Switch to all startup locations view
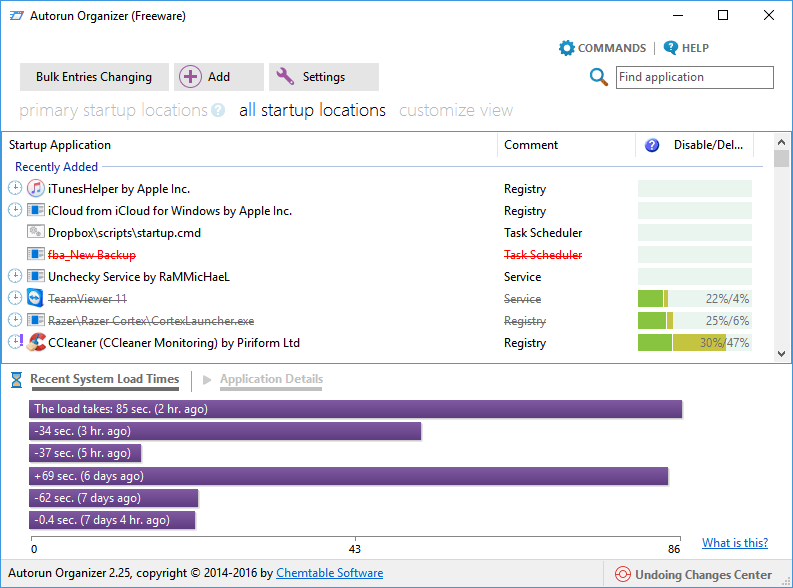 point(312,110)
